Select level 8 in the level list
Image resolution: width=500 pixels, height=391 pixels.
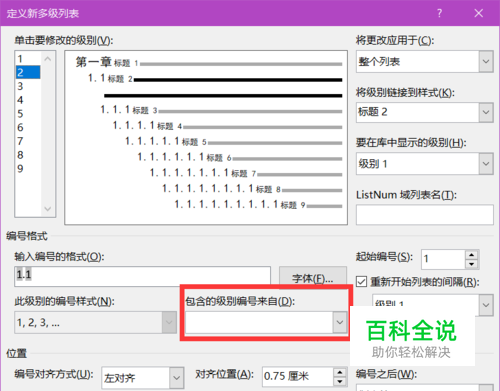point(28,155)
